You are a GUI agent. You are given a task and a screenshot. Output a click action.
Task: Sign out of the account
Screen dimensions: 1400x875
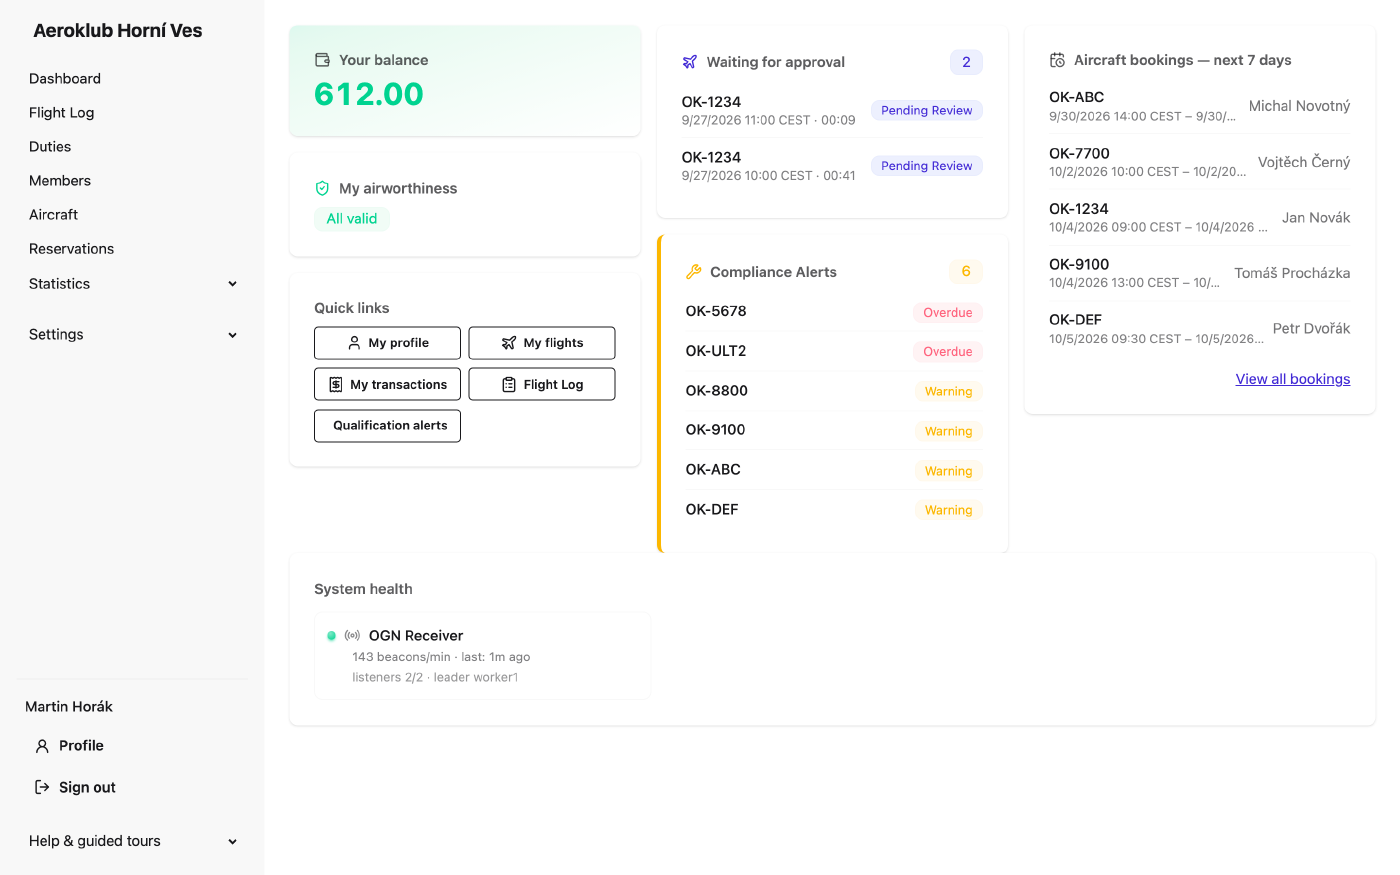tap(75, 788)
